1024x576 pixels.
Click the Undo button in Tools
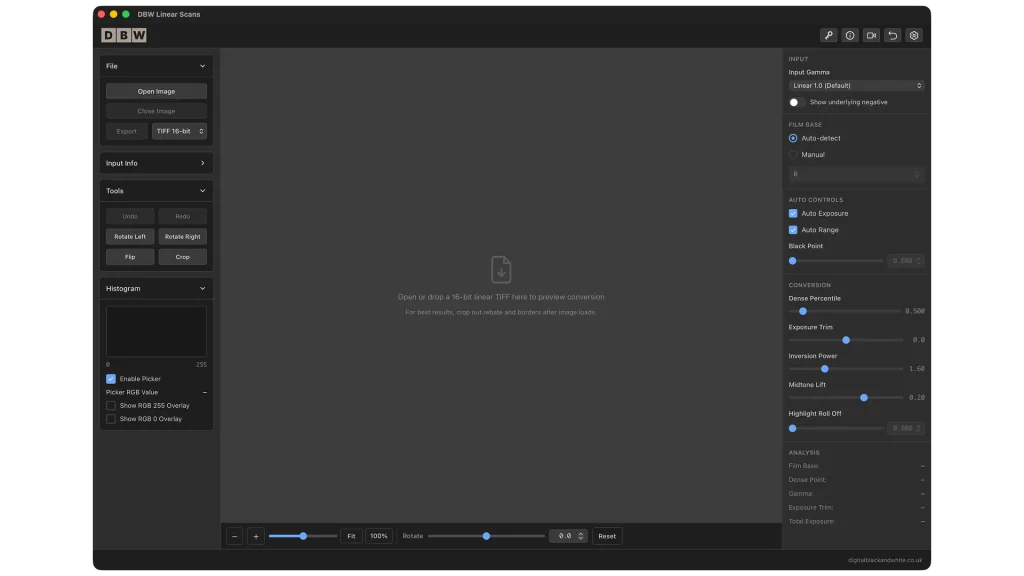pyautogui.click(x=130, y=216)
